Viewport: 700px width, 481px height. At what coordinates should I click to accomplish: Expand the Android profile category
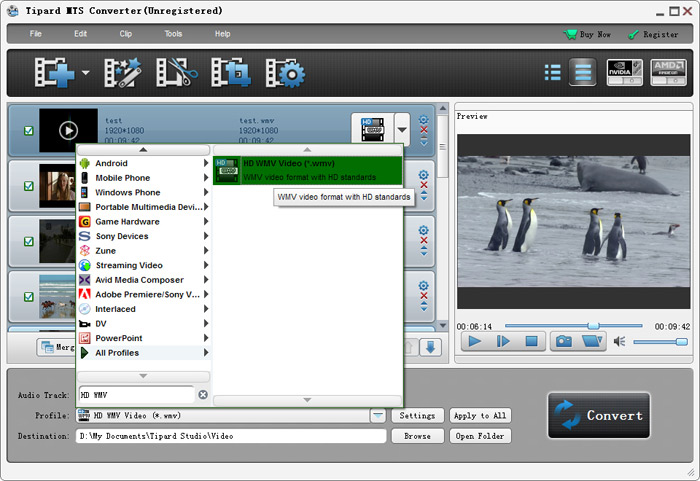click(x=144, y=163)
